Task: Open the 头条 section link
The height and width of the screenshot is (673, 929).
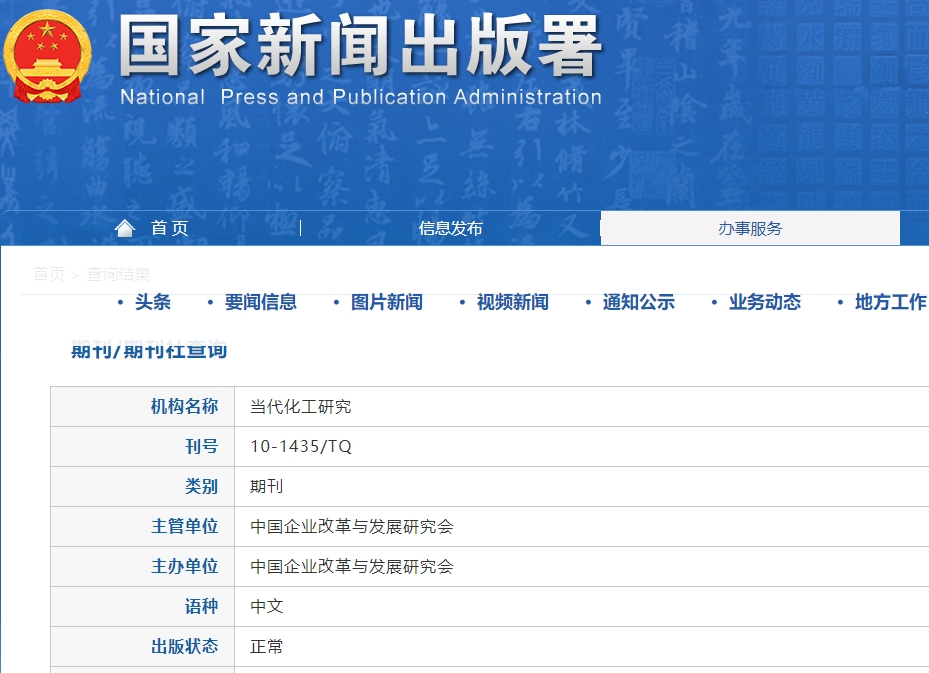Action: coord(153,302)
